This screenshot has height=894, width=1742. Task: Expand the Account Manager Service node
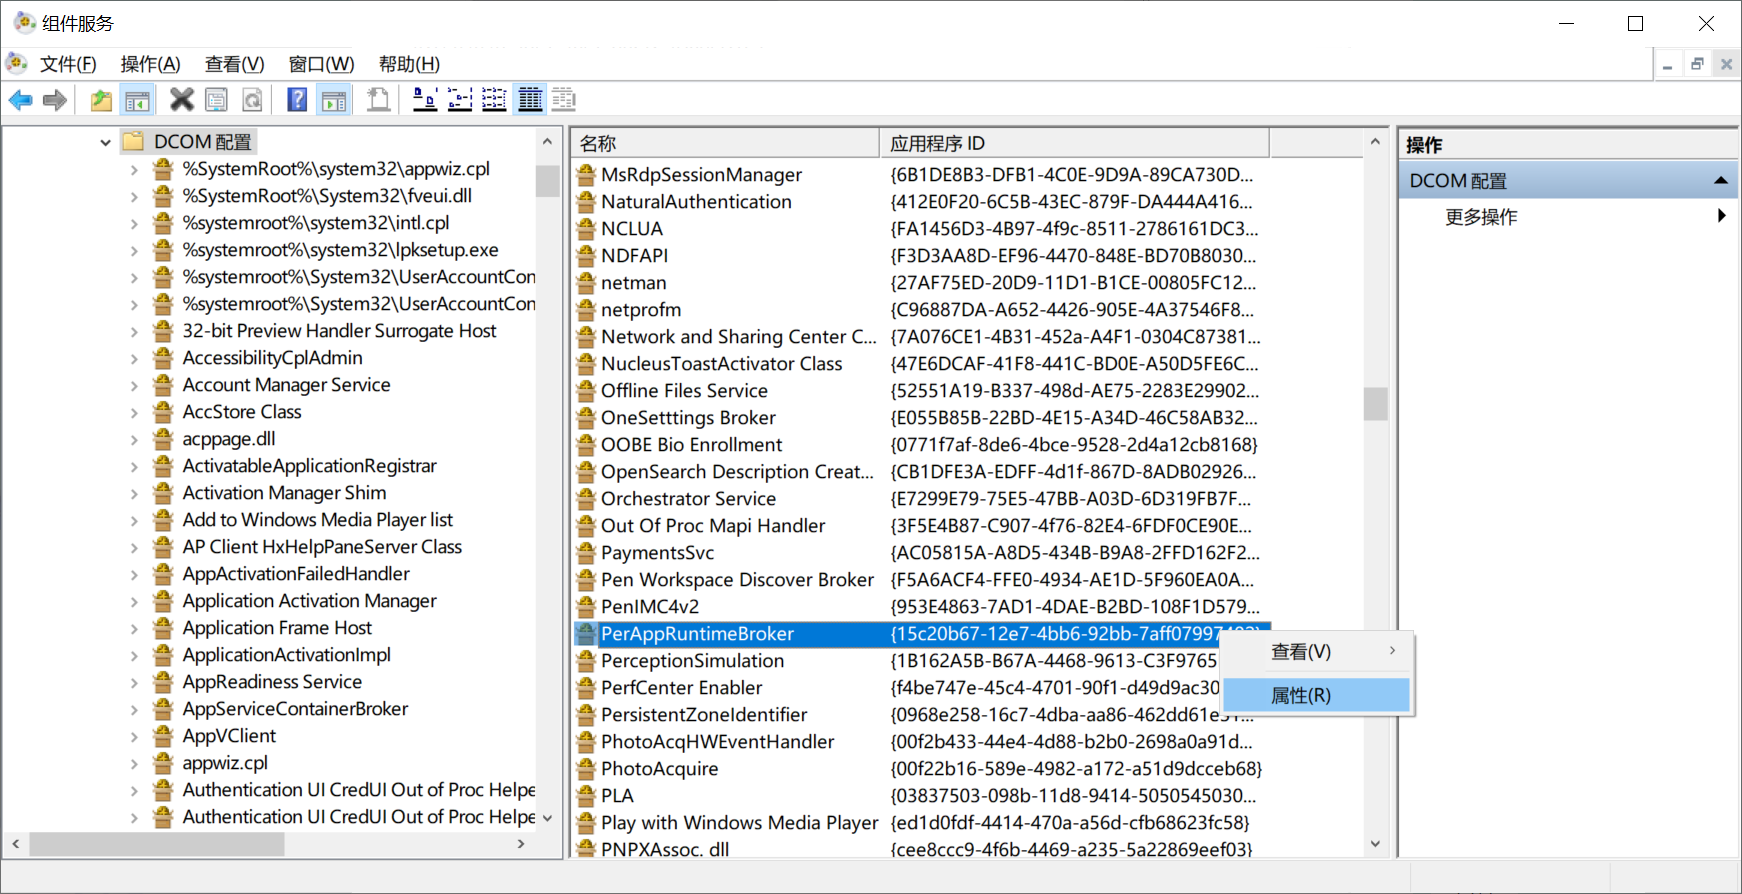coord(134,385)
